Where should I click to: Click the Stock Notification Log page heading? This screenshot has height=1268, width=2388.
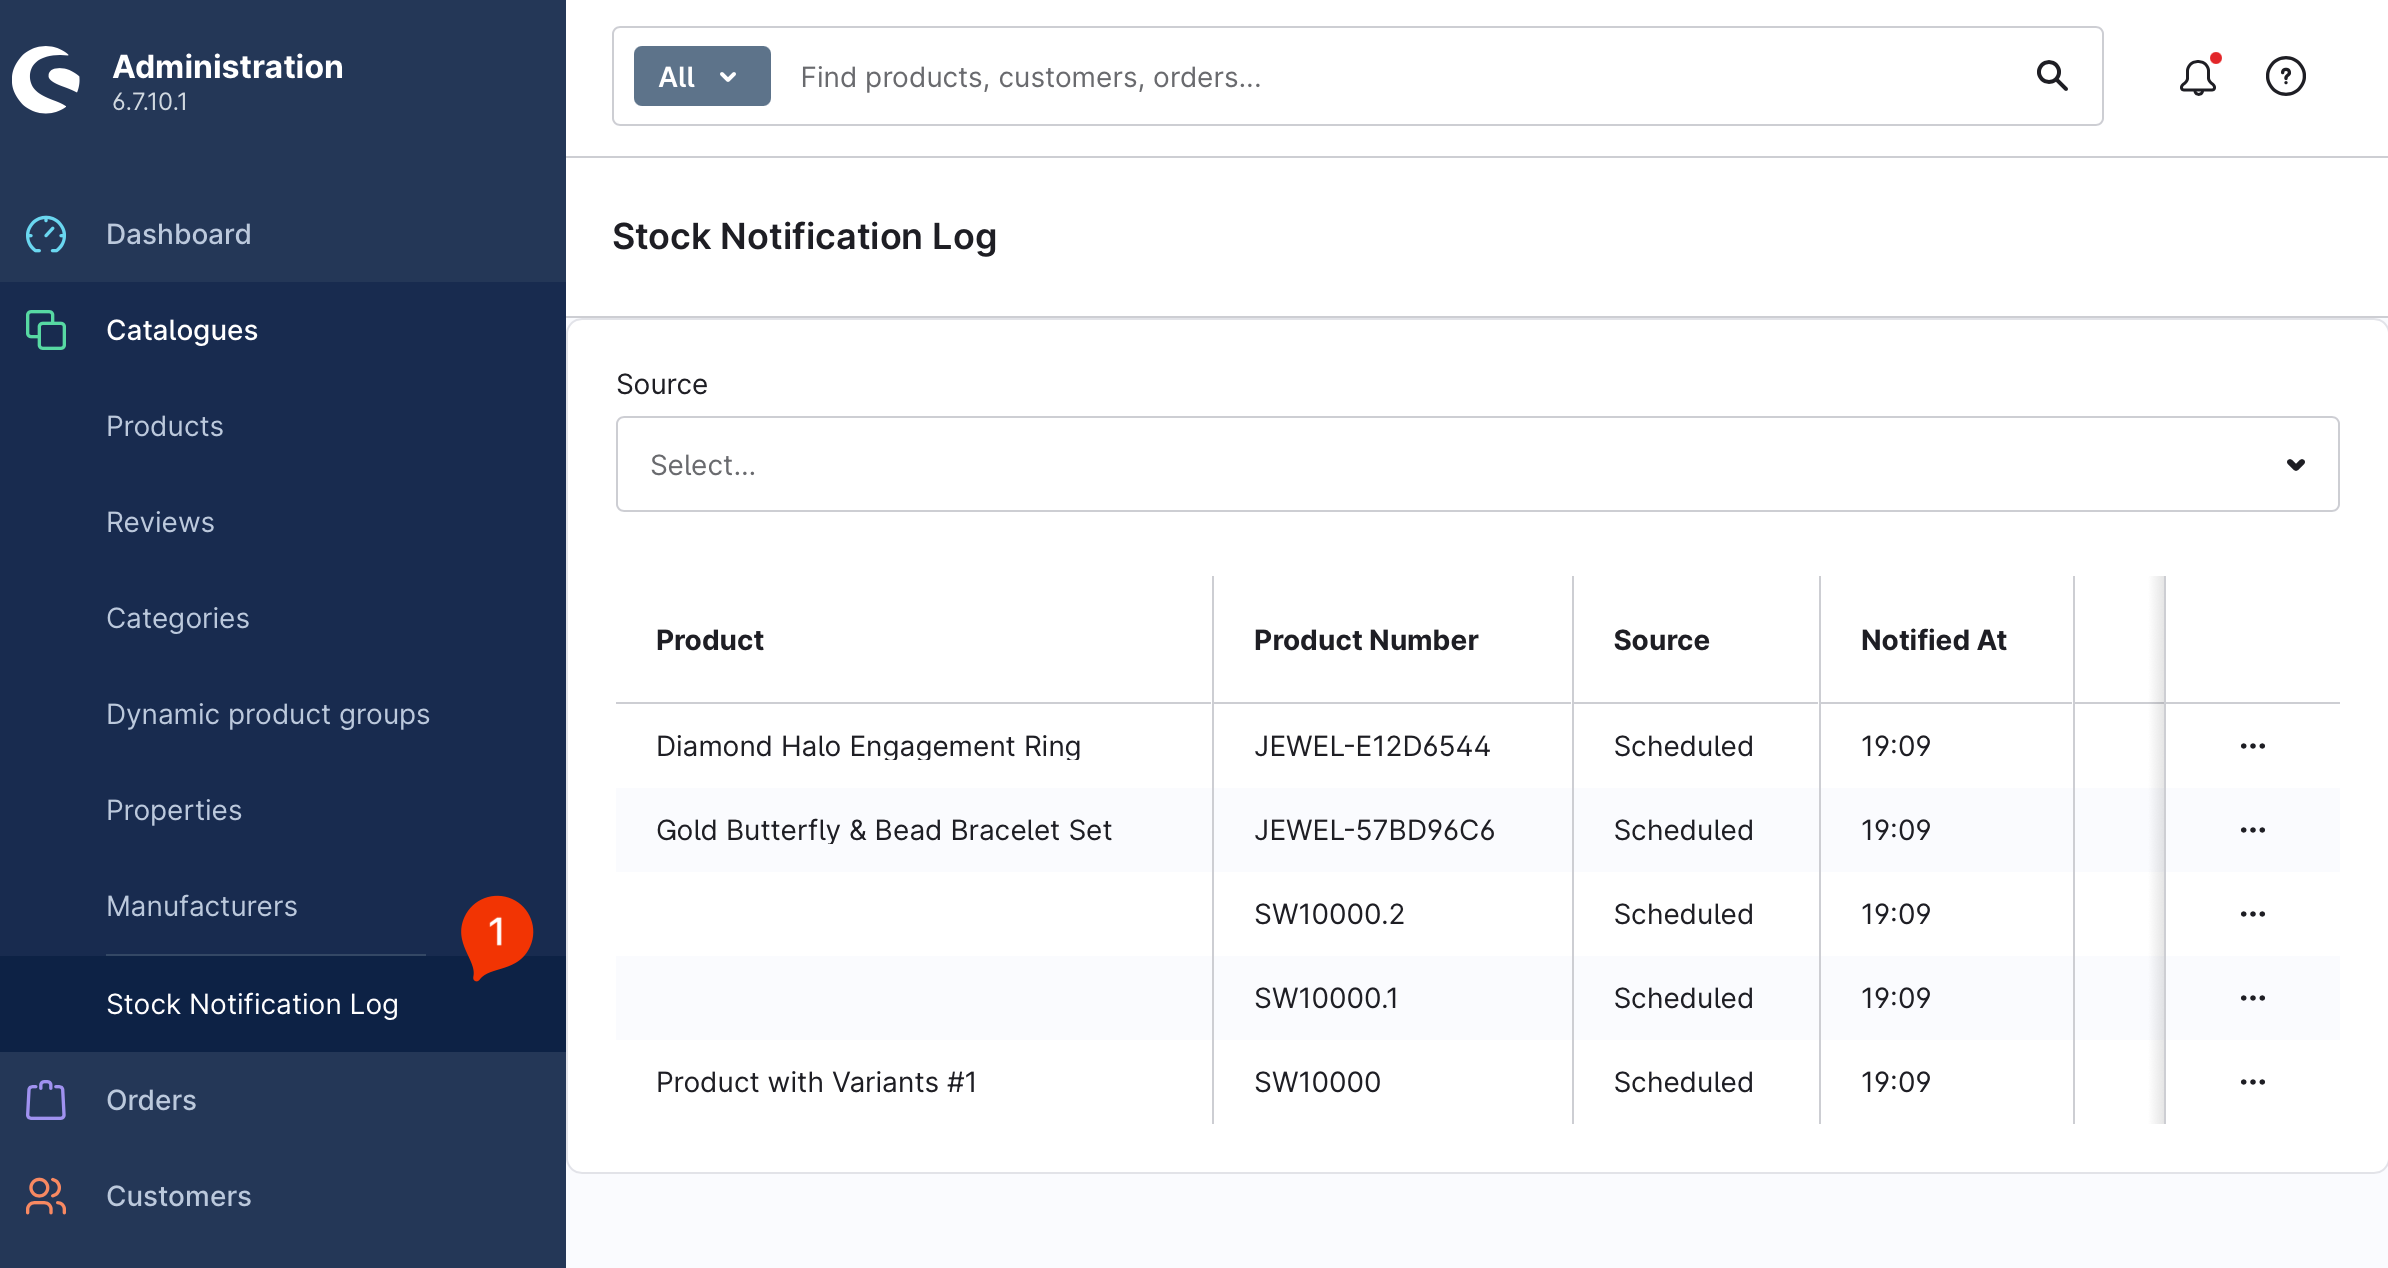(x=804, y=237)
